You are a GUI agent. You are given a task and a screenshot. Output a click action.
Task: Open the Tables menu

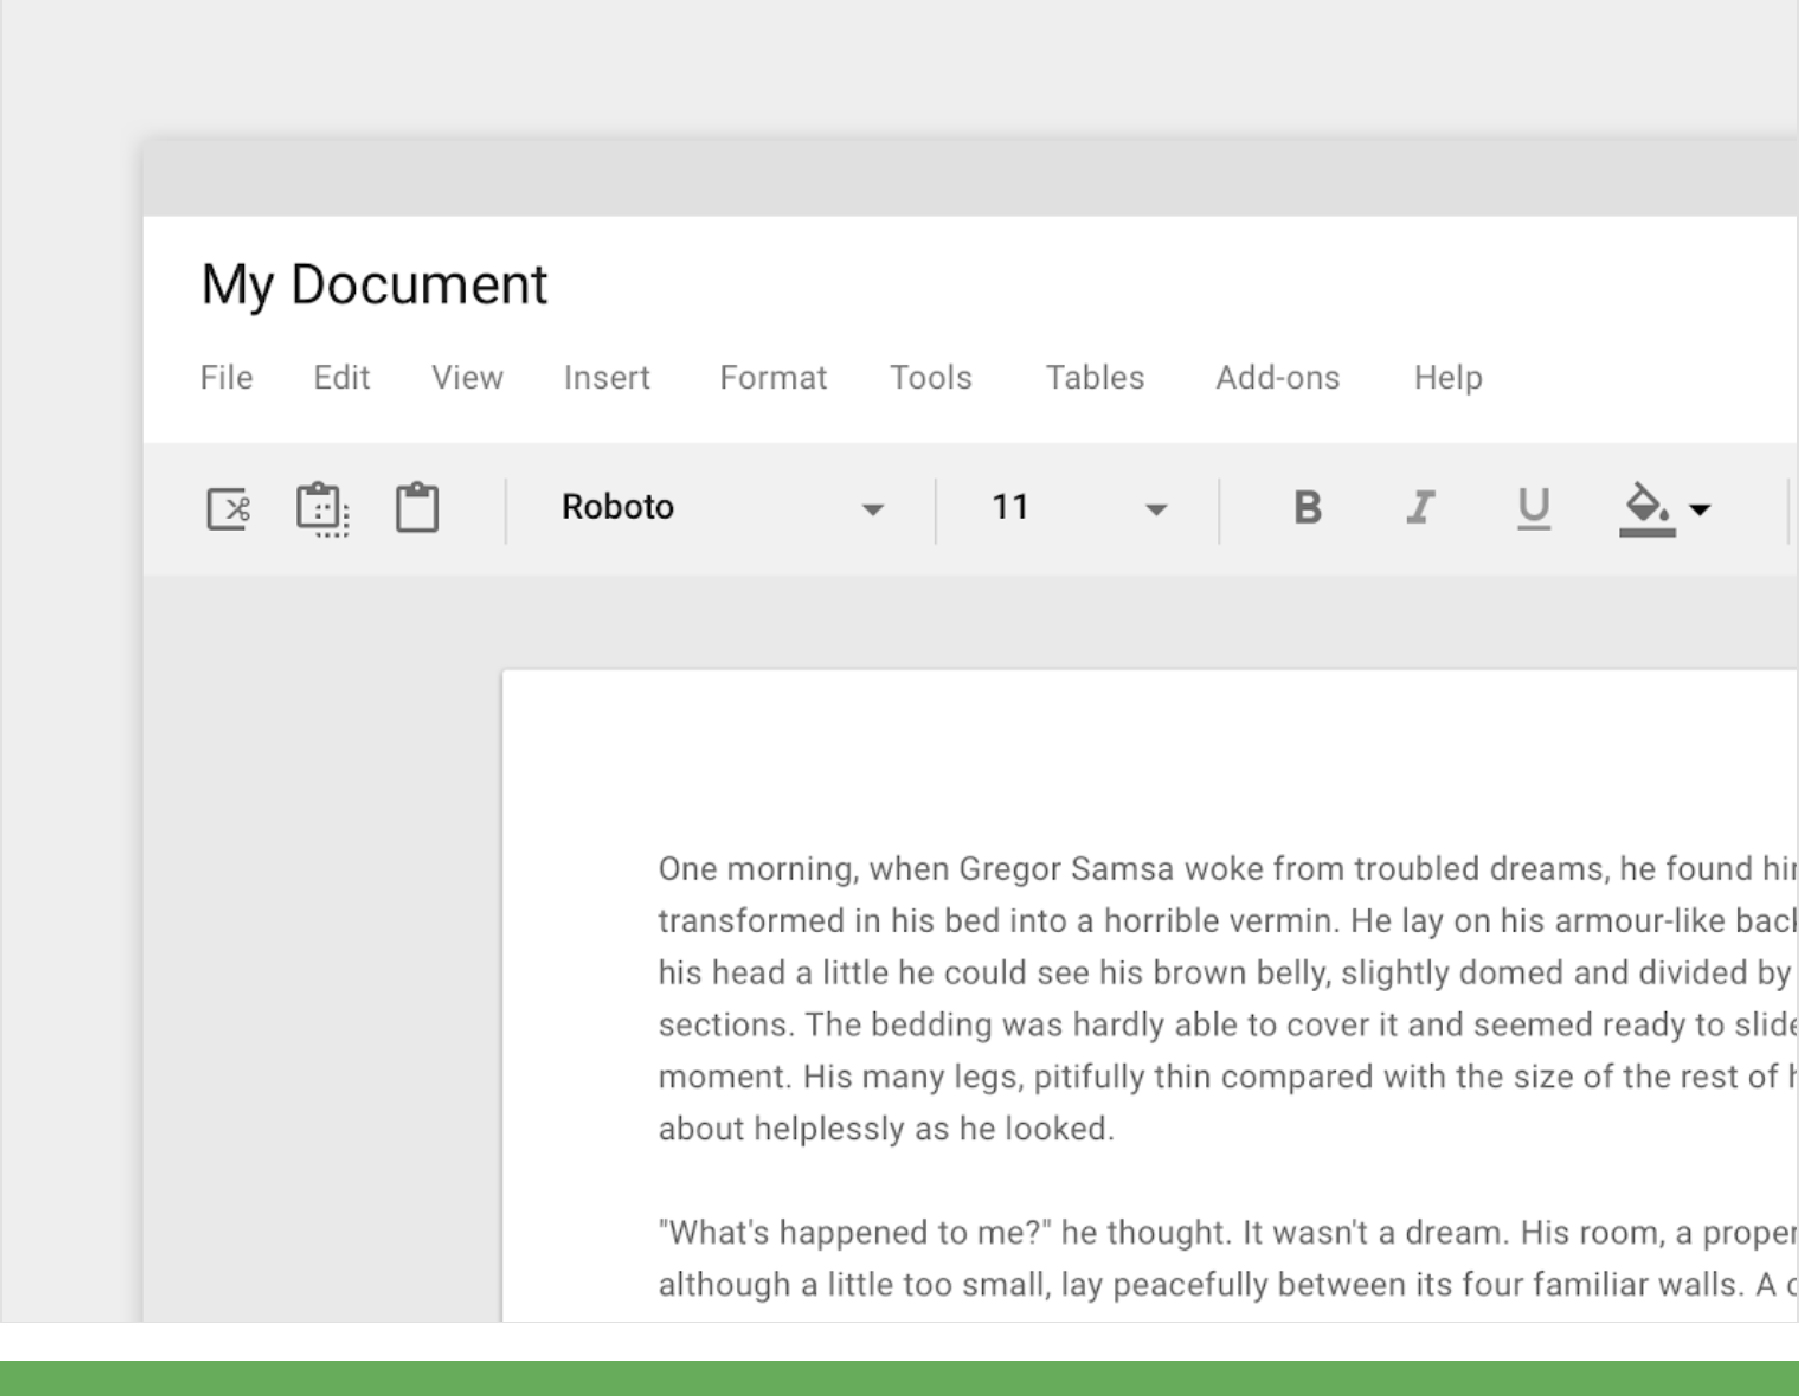click(x=1095, y=378)
